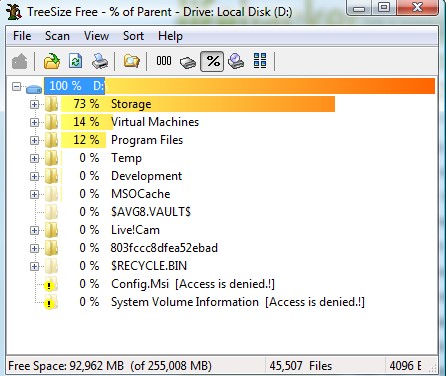Expand the Live!Cam folder
446x376 pixels.
(x=34, y=230)
